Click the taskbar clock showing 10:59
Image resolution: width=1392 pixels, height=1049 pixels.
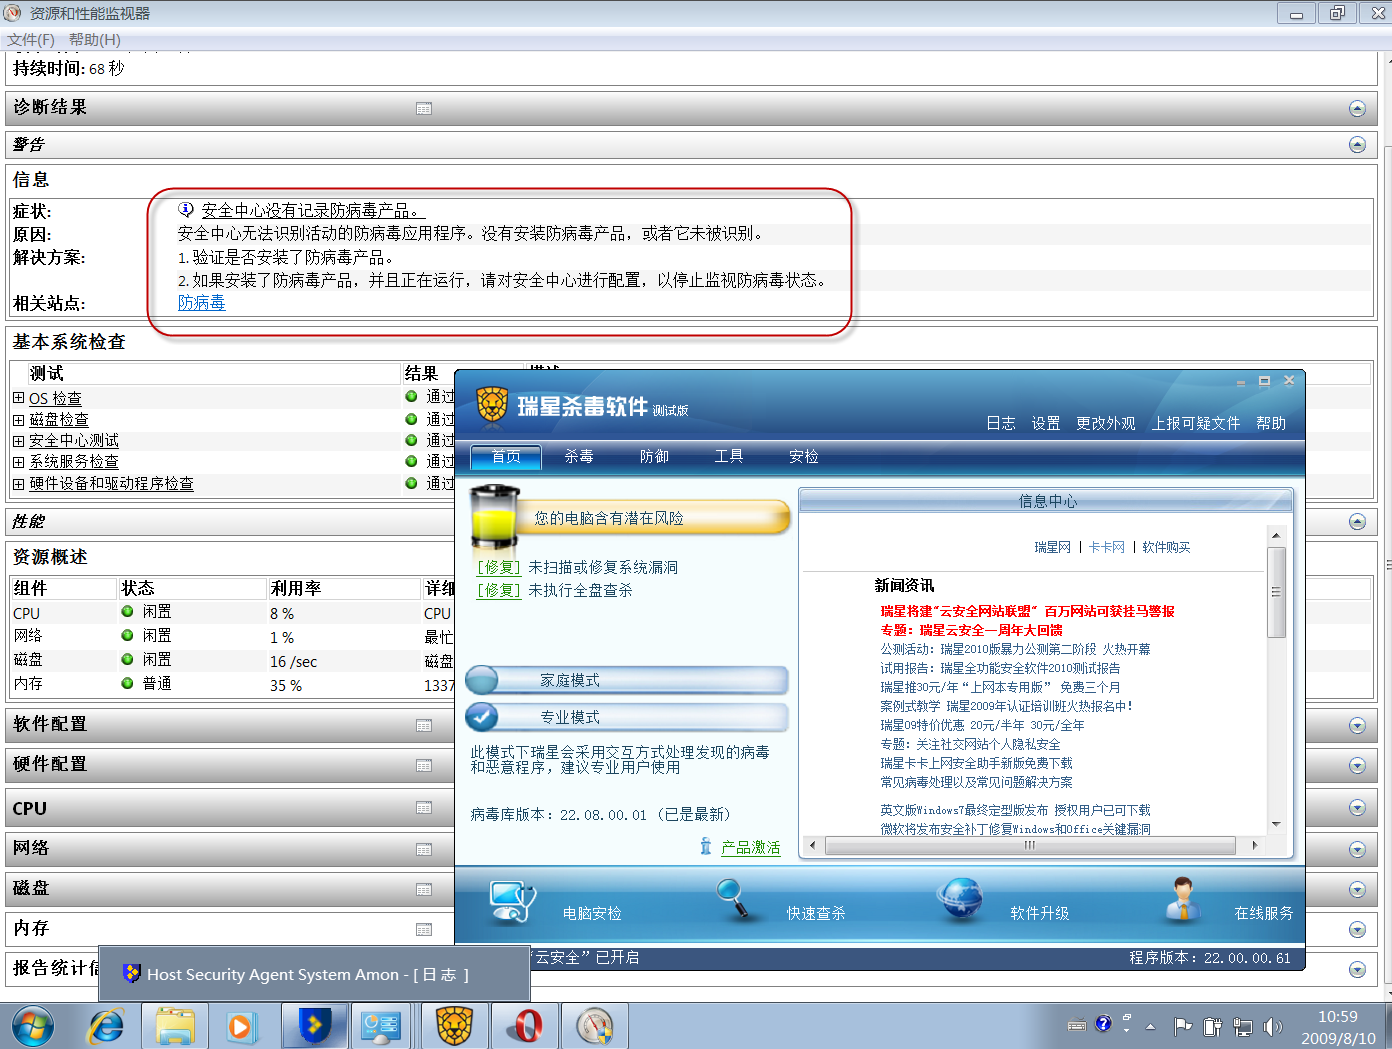(1338, 1016)
